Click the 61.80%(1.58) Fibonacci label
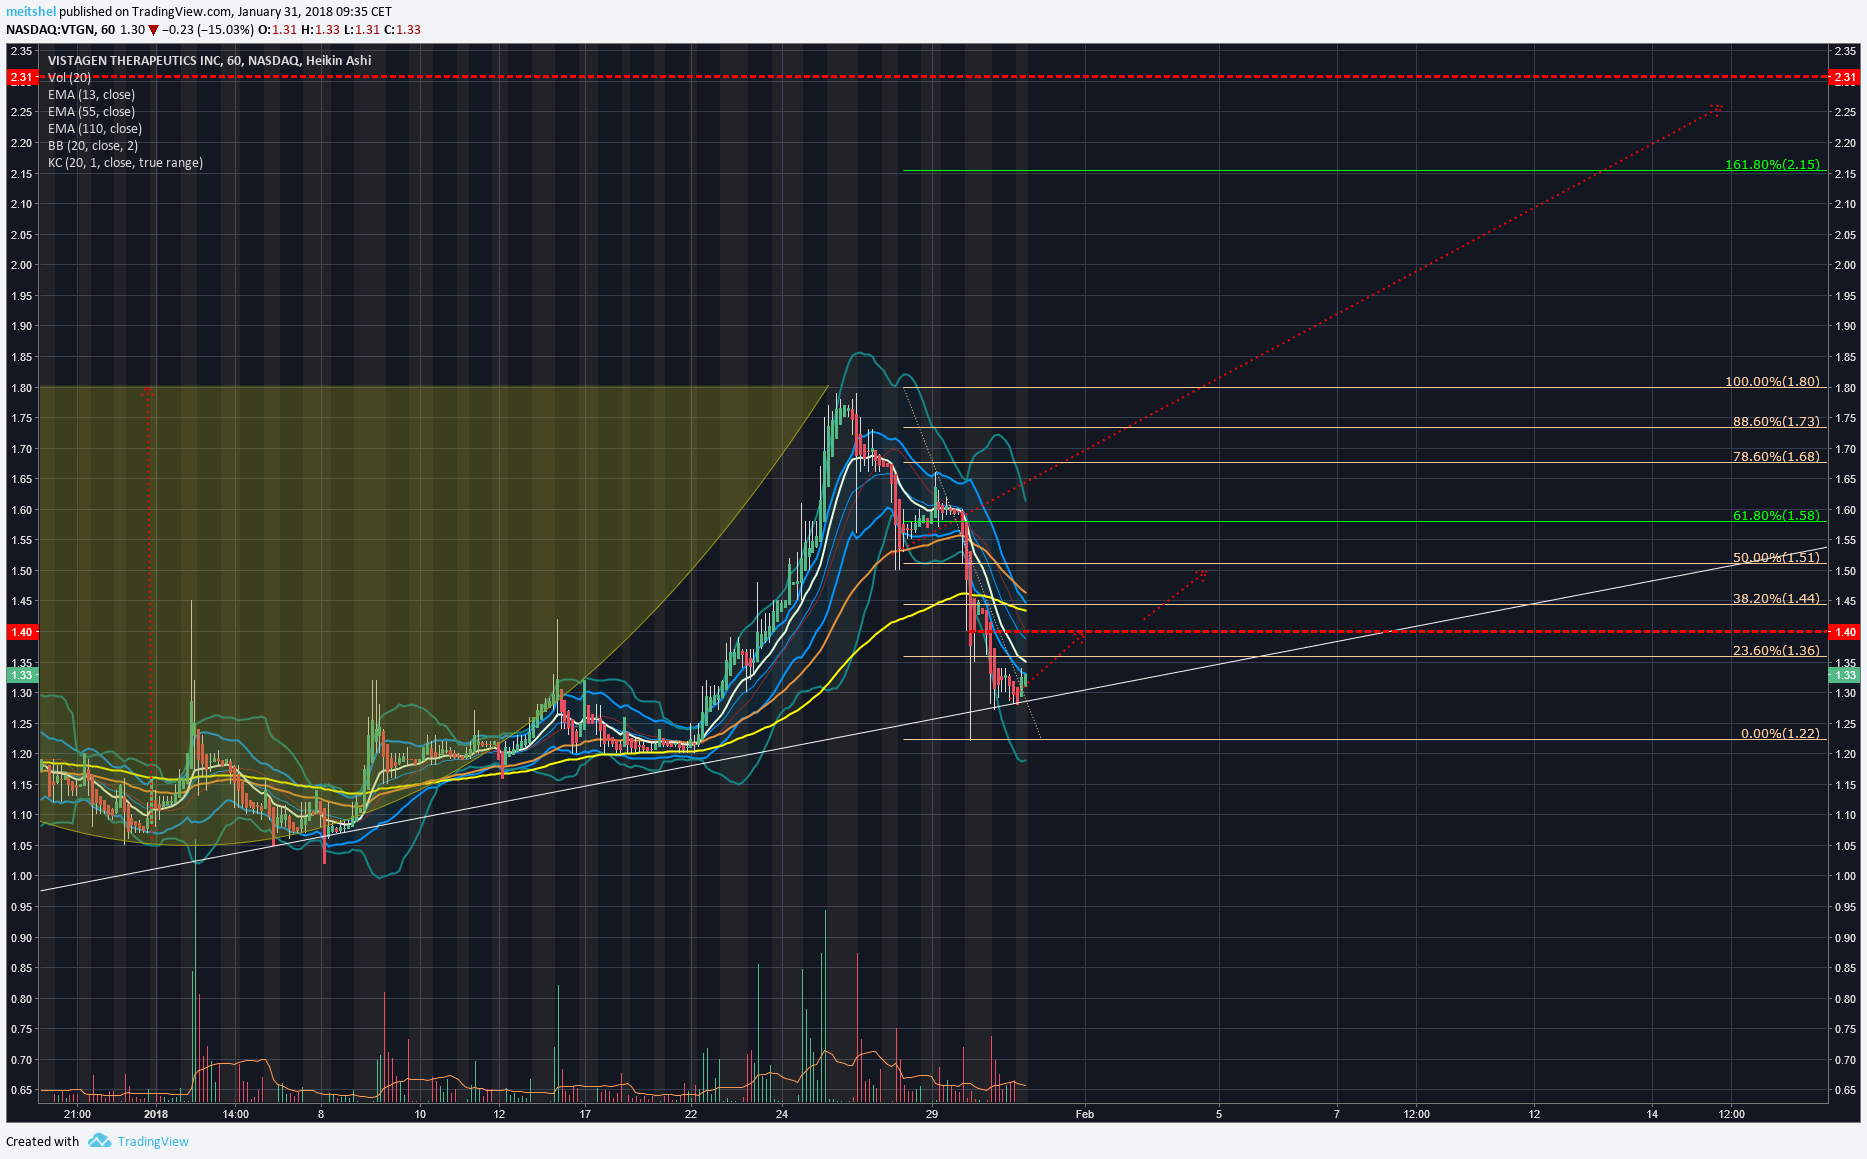 (x=1776, y=515)
